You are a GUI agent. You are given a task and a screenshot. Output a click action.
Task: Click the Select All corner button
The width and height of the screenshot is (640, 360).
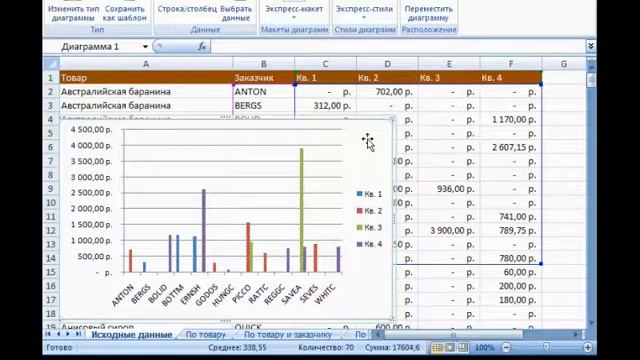(52, 64)
